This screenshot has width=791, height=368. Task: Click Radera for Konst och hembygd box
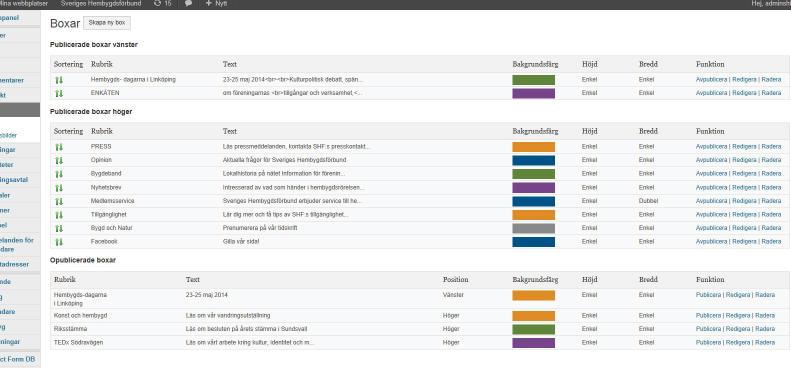pyautogui.click(x=765, y=315)
